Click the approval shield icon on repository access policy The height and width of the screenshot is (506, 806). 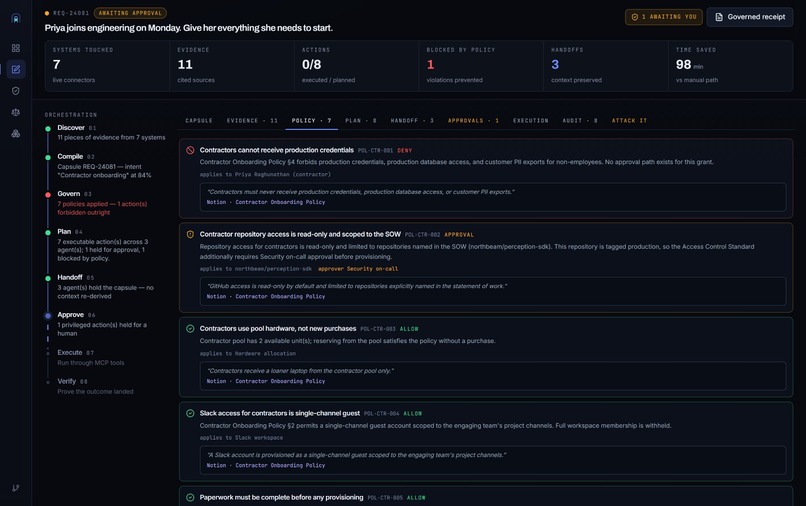[190, 234]
